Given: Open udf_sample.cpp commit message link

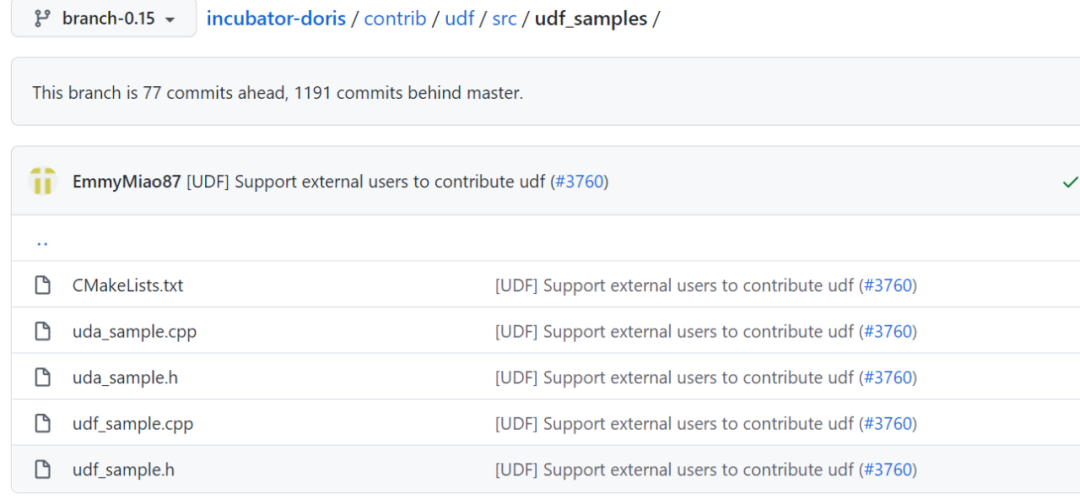Looking at the screenshot, I should tap(675, 424).
